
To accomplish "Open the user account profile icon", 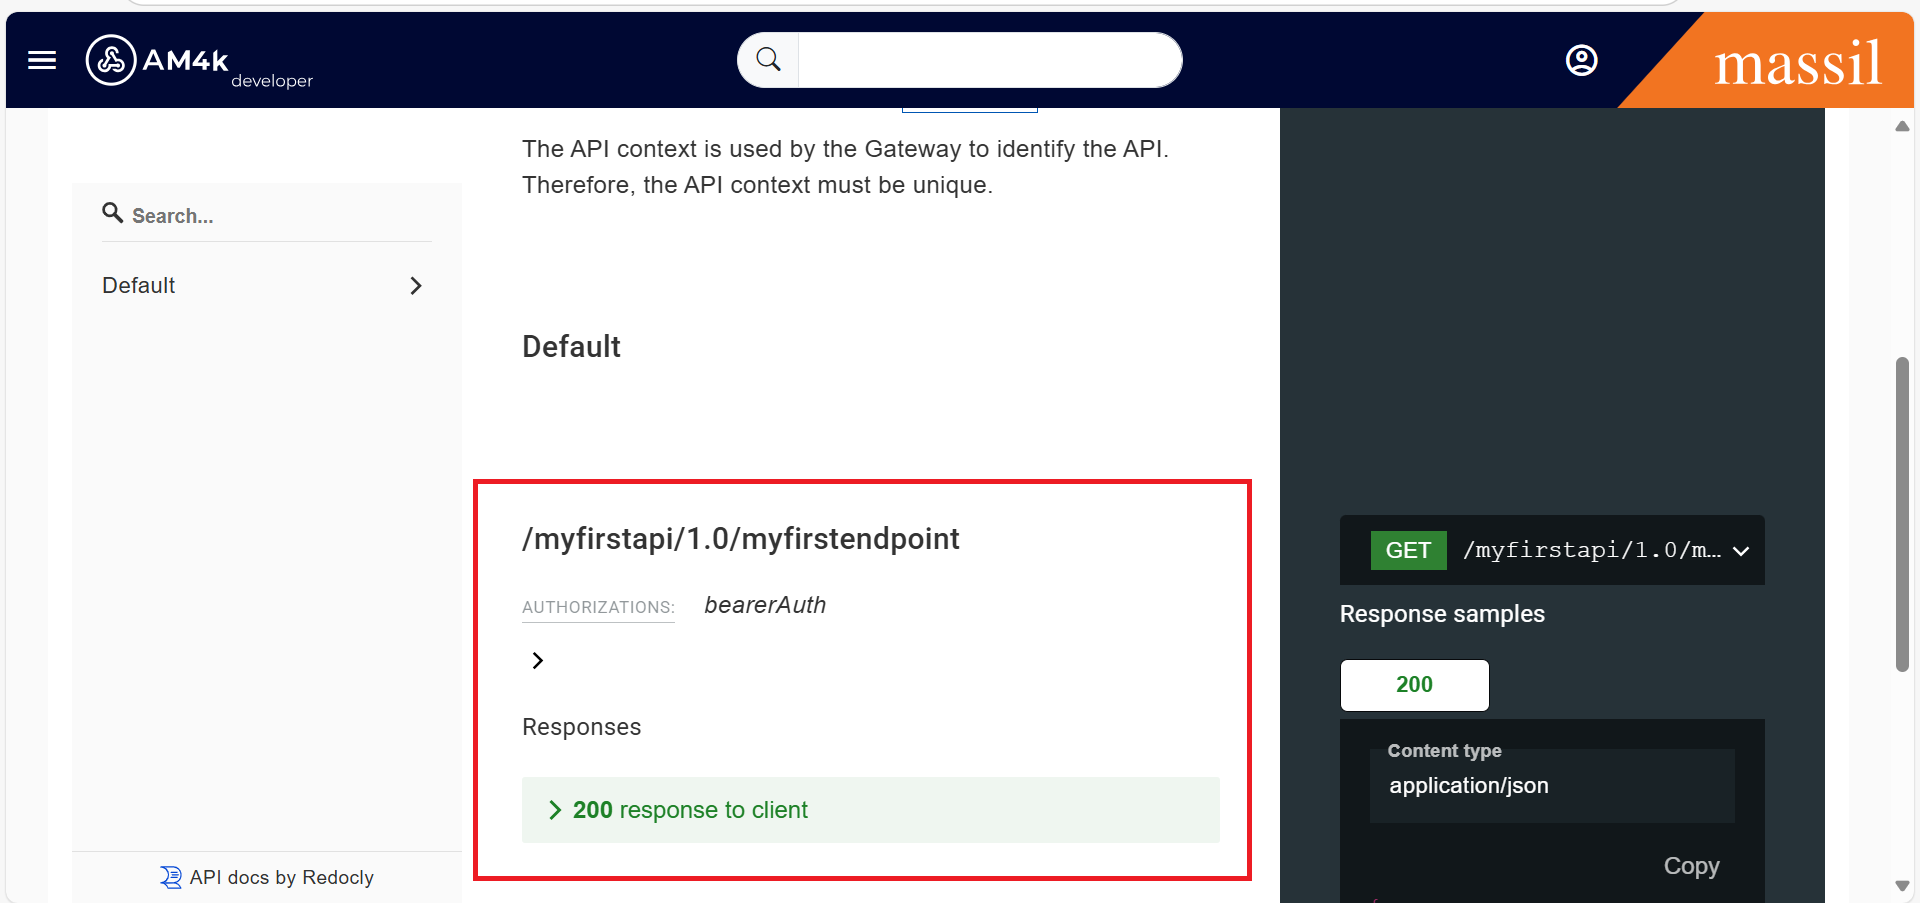I will [x=1581, y=61].
